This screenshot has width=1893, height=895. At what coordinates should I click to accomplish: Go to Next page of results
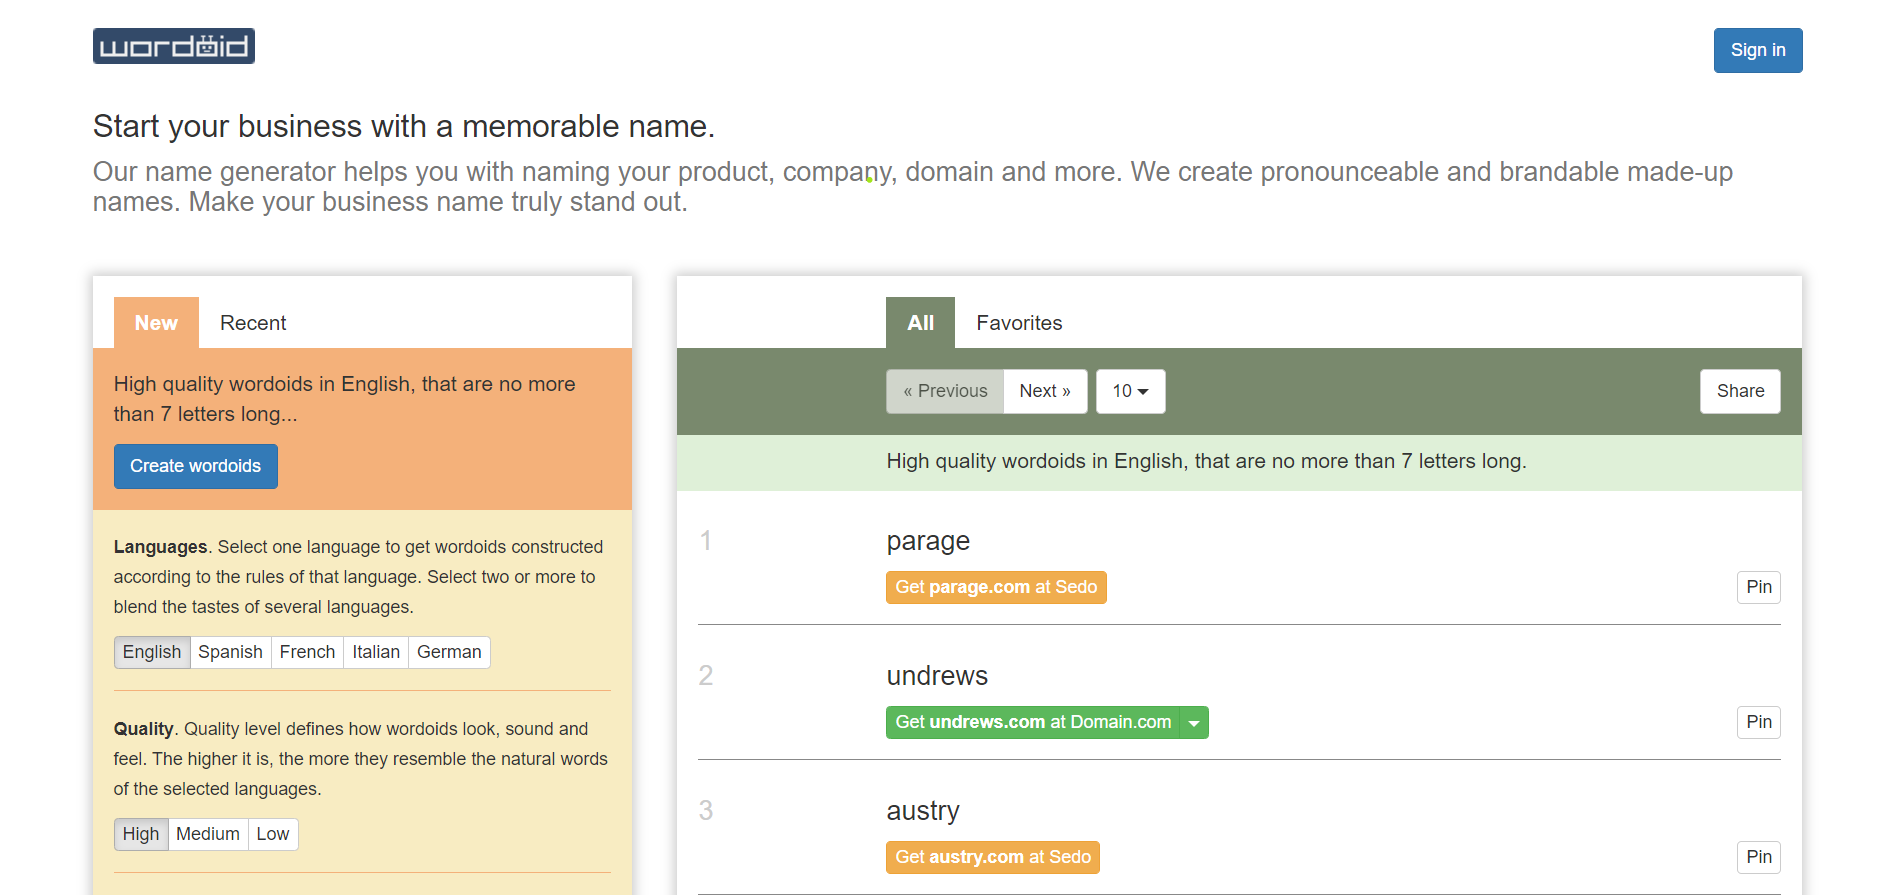point(1044,391)
